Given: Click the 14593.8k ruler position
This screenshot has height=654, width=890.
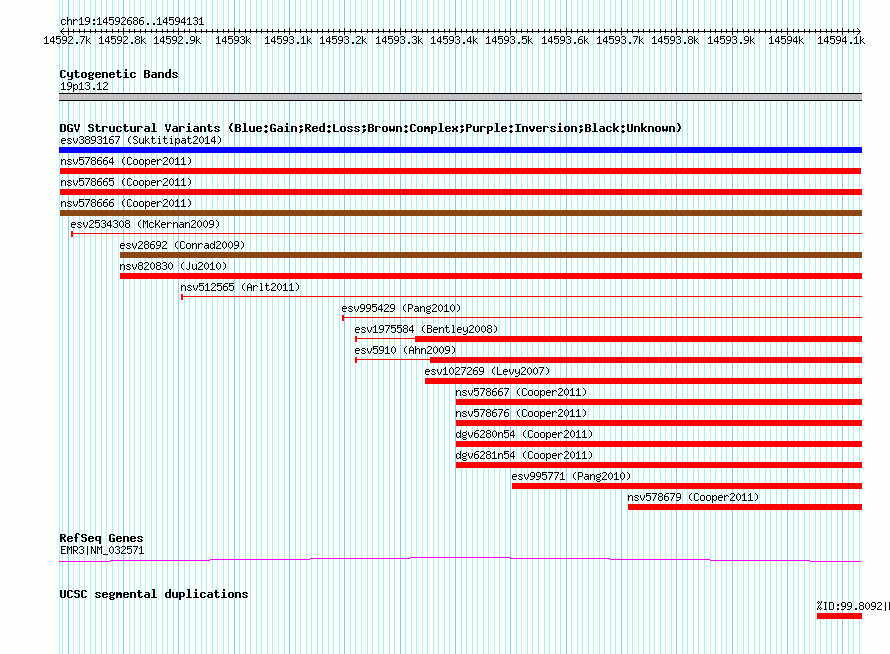Looking at the screenshot, I should click(x=675, y=40).
